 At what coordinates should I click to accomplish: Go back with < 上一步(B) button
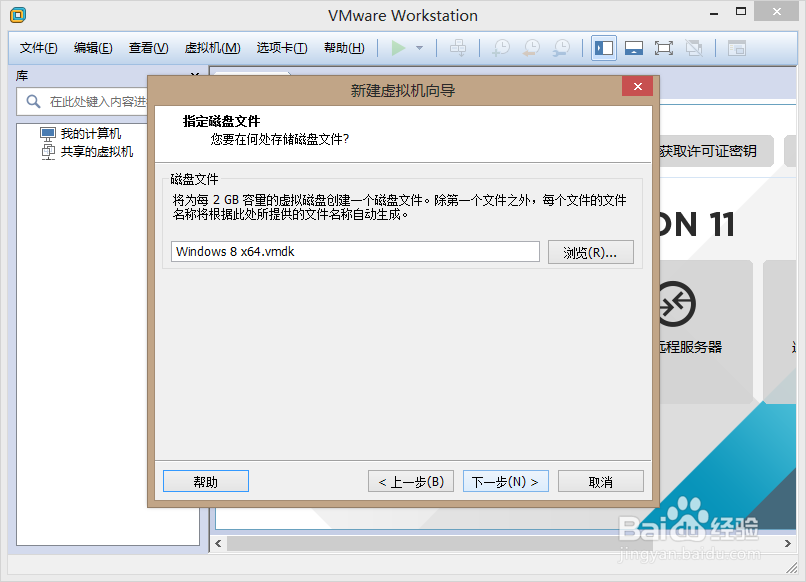point(411,481)
